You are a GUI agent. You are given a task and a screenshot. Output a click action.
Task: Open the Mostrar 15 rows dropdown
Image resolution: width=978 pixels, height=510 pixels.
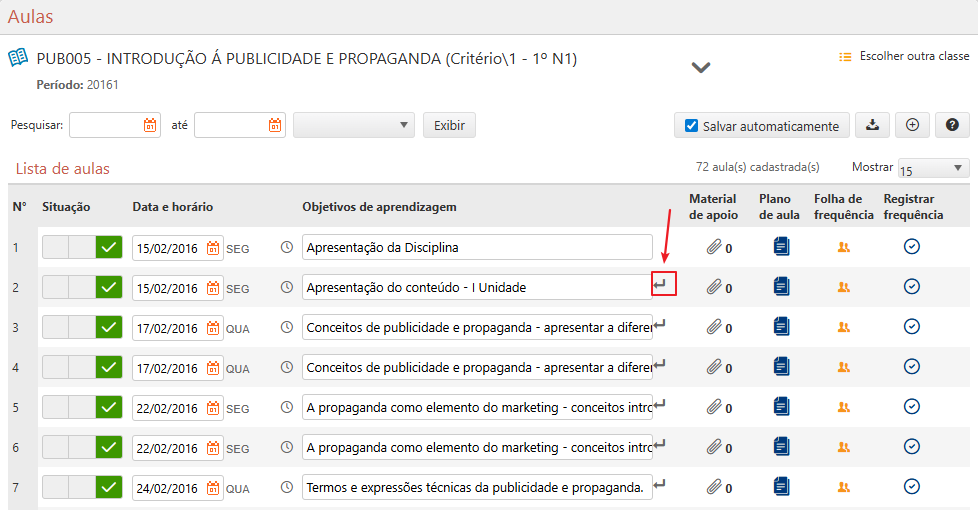pyautogui.click(x=934, y=168)
